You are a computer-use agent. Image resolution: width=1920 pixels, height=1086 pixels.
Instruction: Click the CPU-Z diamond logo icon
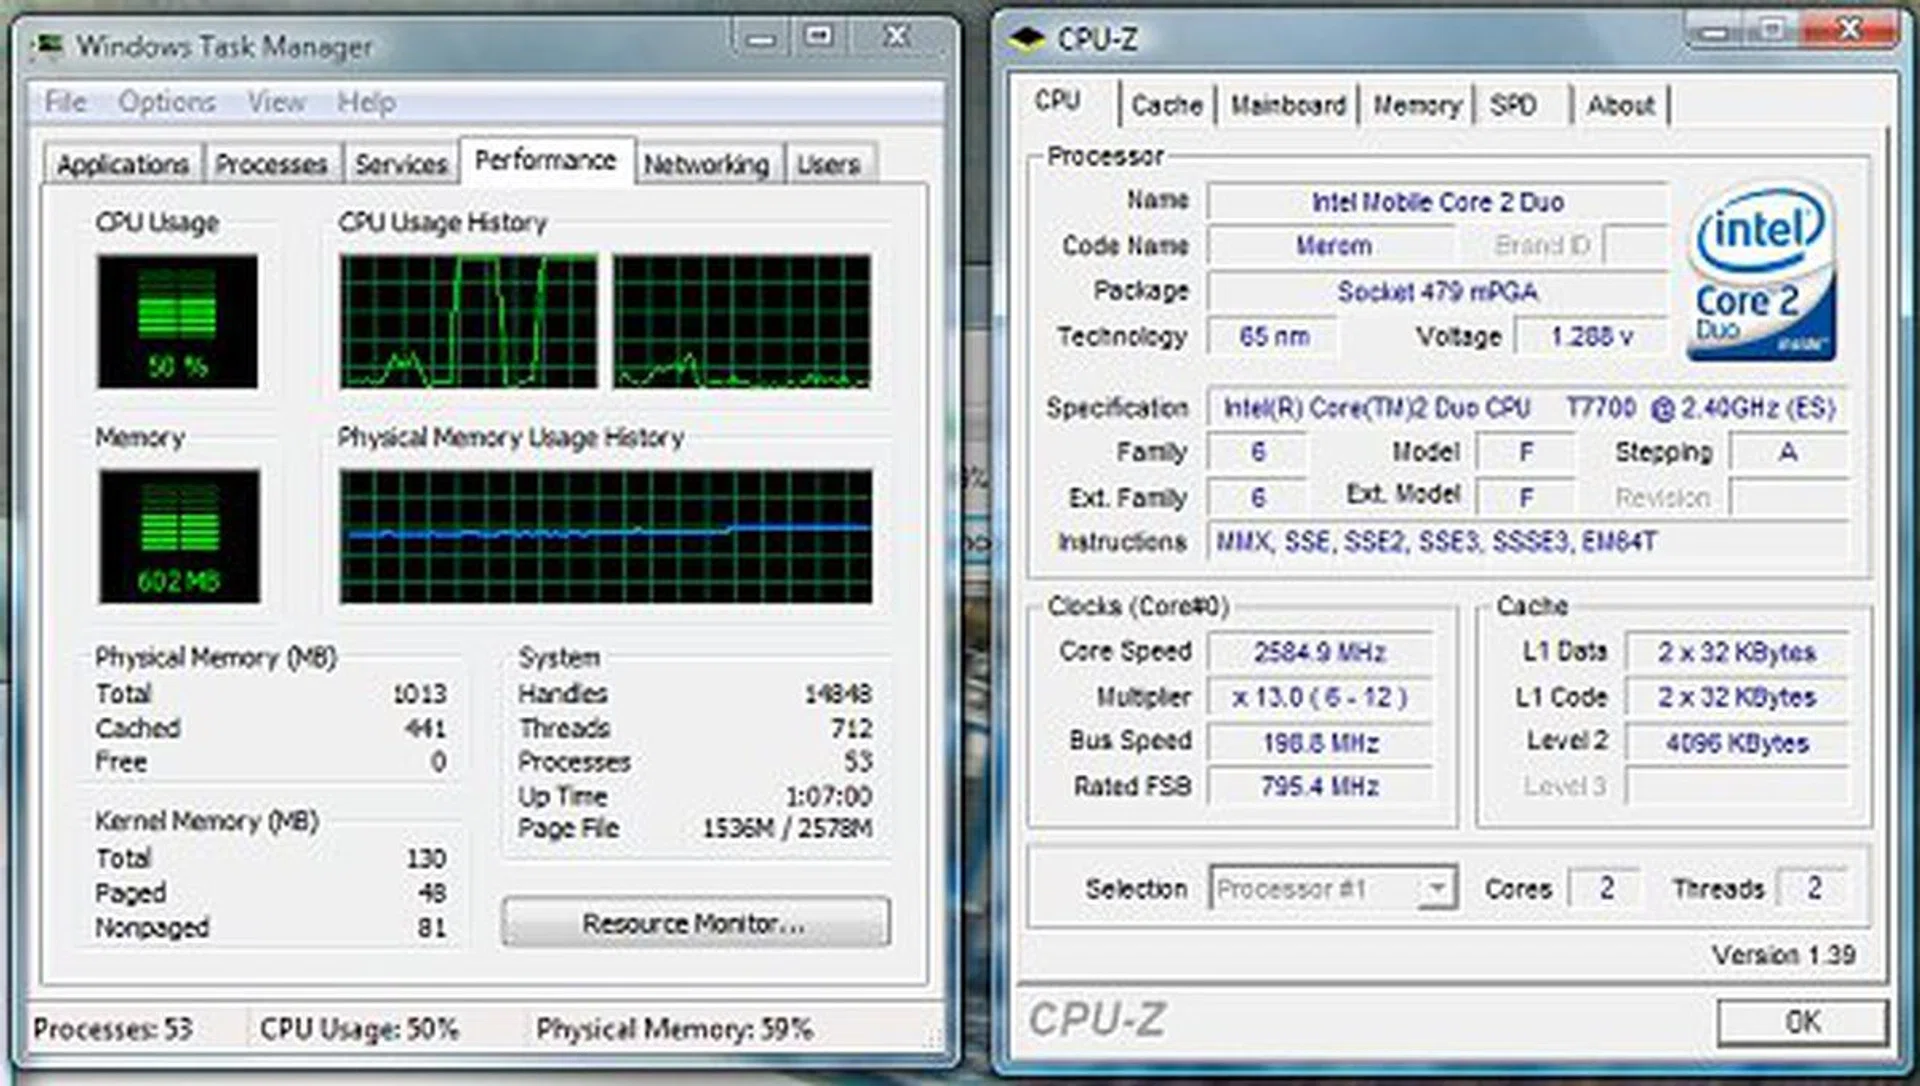click(x=1024, y=37)
